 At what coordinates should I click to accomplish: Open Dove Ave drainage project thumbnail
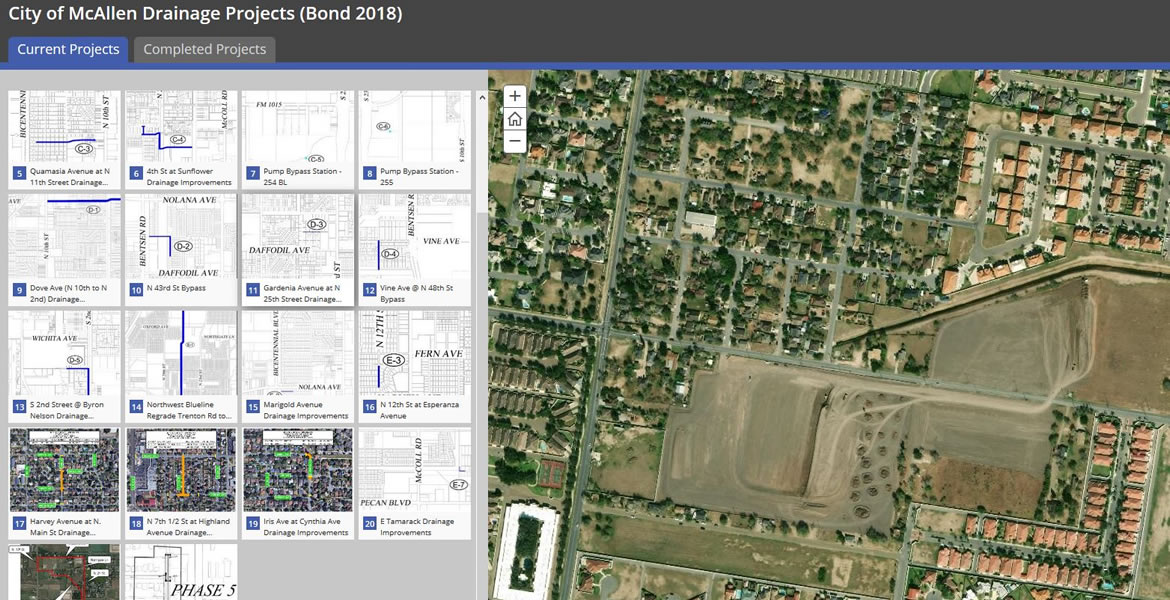(x=65, y=237)
